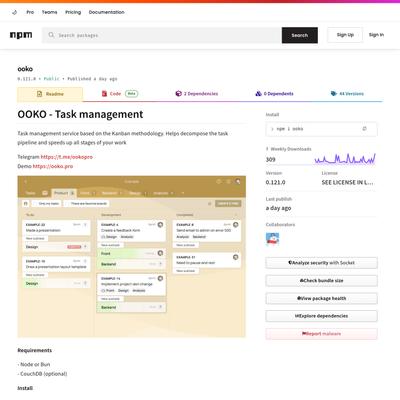Switch to the Code Beta tab
400x400 pixels.
pos(120,94)
